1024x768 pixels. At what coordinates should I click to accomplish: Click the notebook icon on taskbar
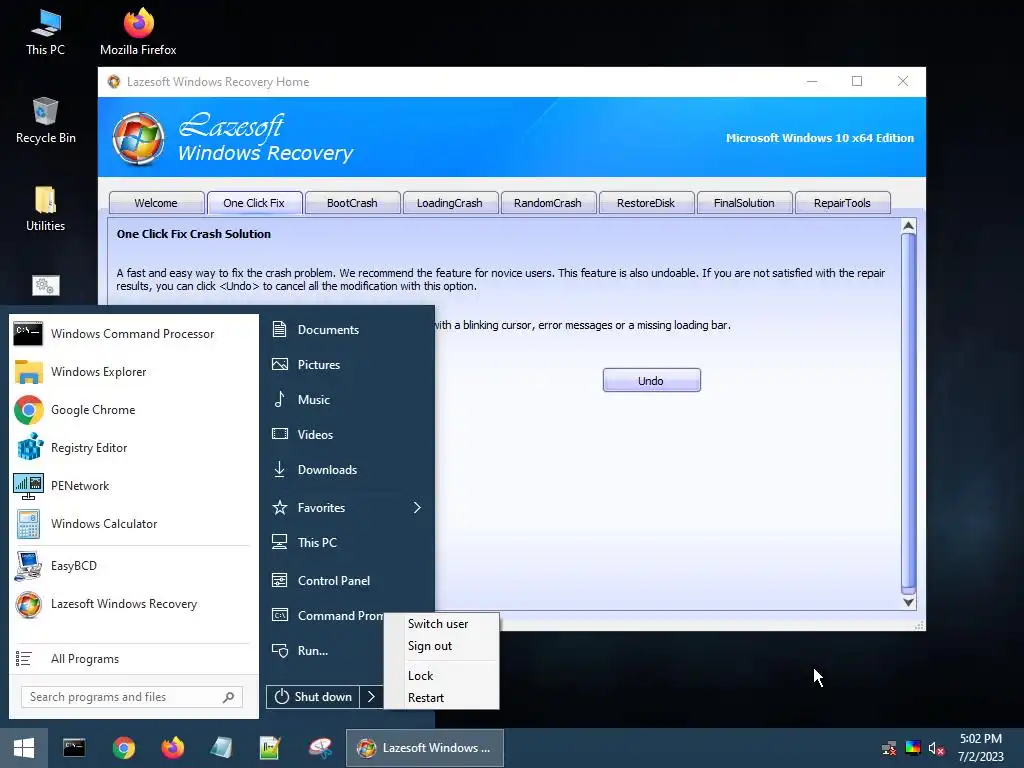pos(222,748)
